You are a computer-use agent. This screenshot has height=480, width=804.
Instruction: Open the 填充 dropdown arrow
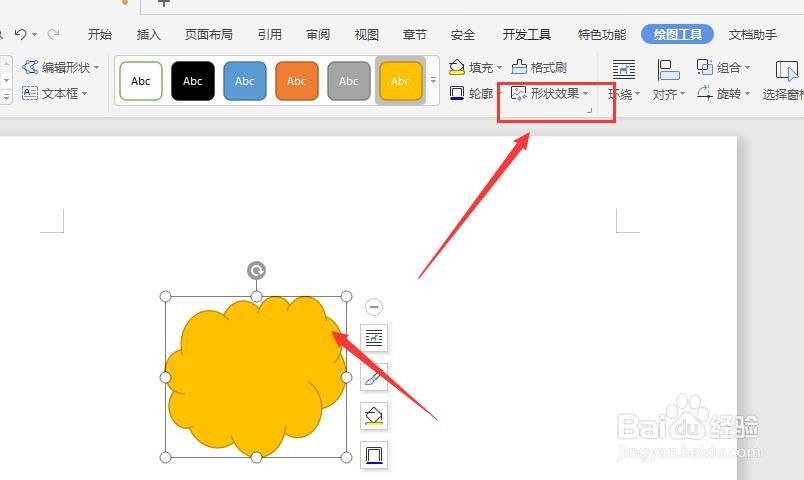tap(499, 67)
